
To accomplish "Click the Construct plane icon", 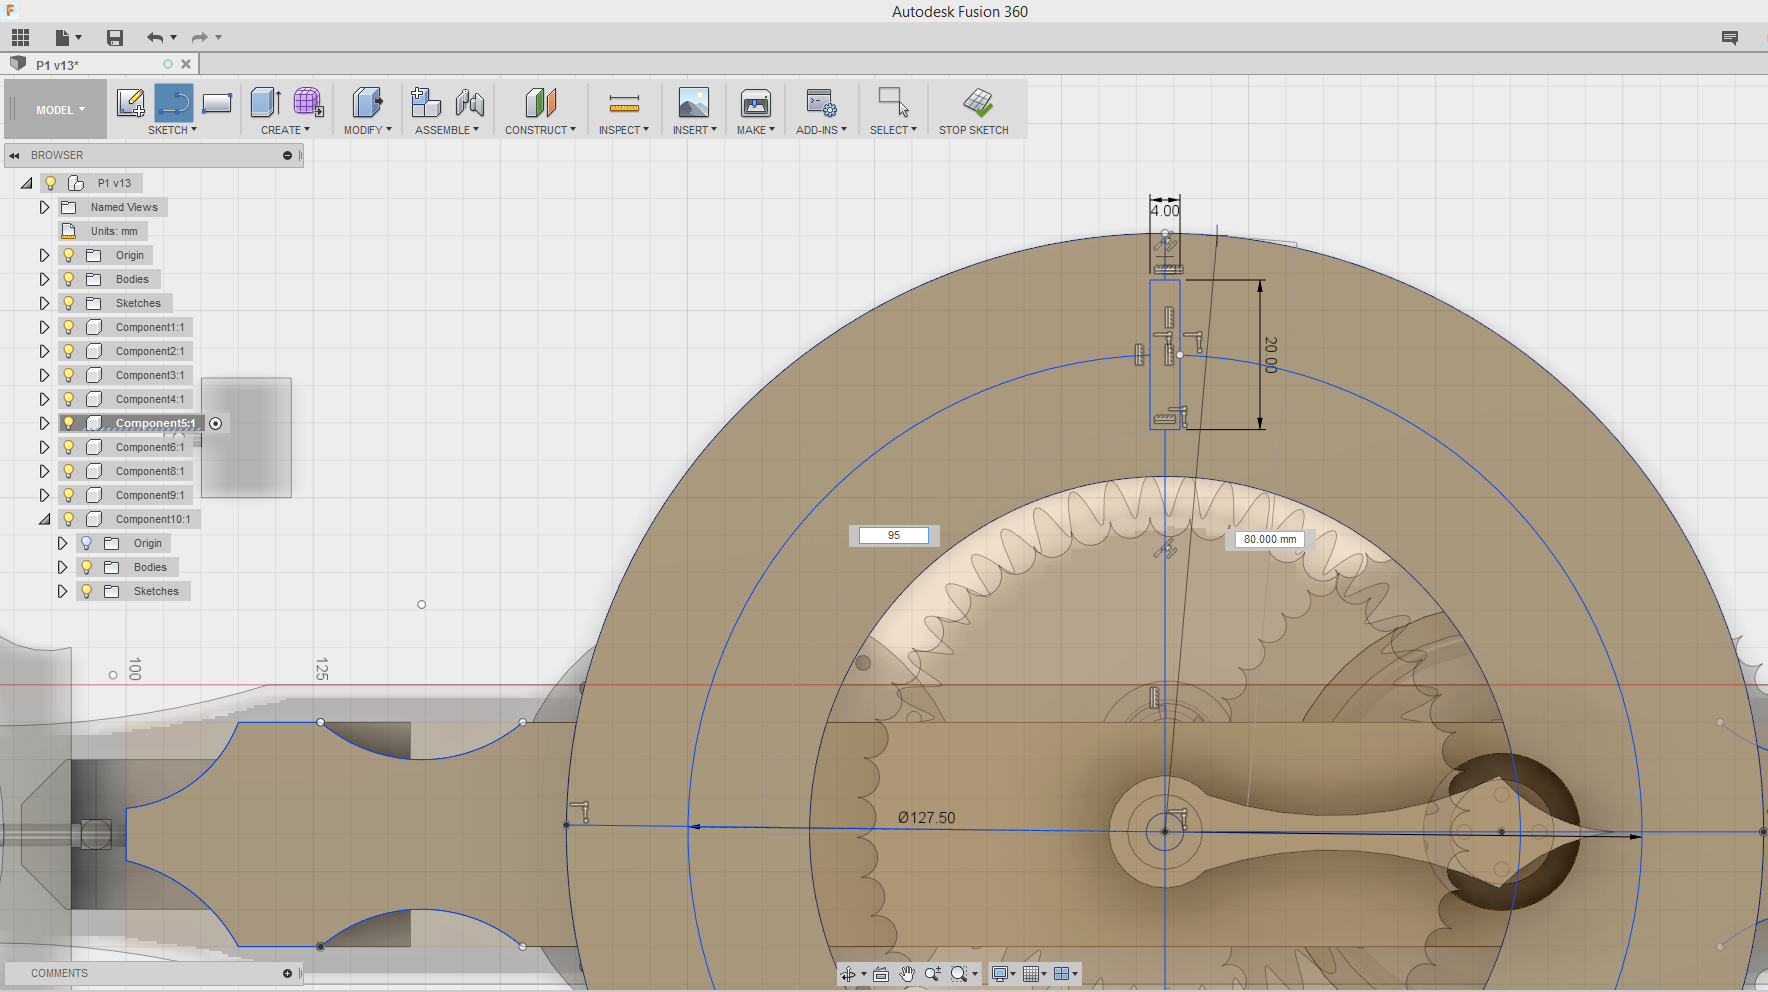I will click(540, 102).
